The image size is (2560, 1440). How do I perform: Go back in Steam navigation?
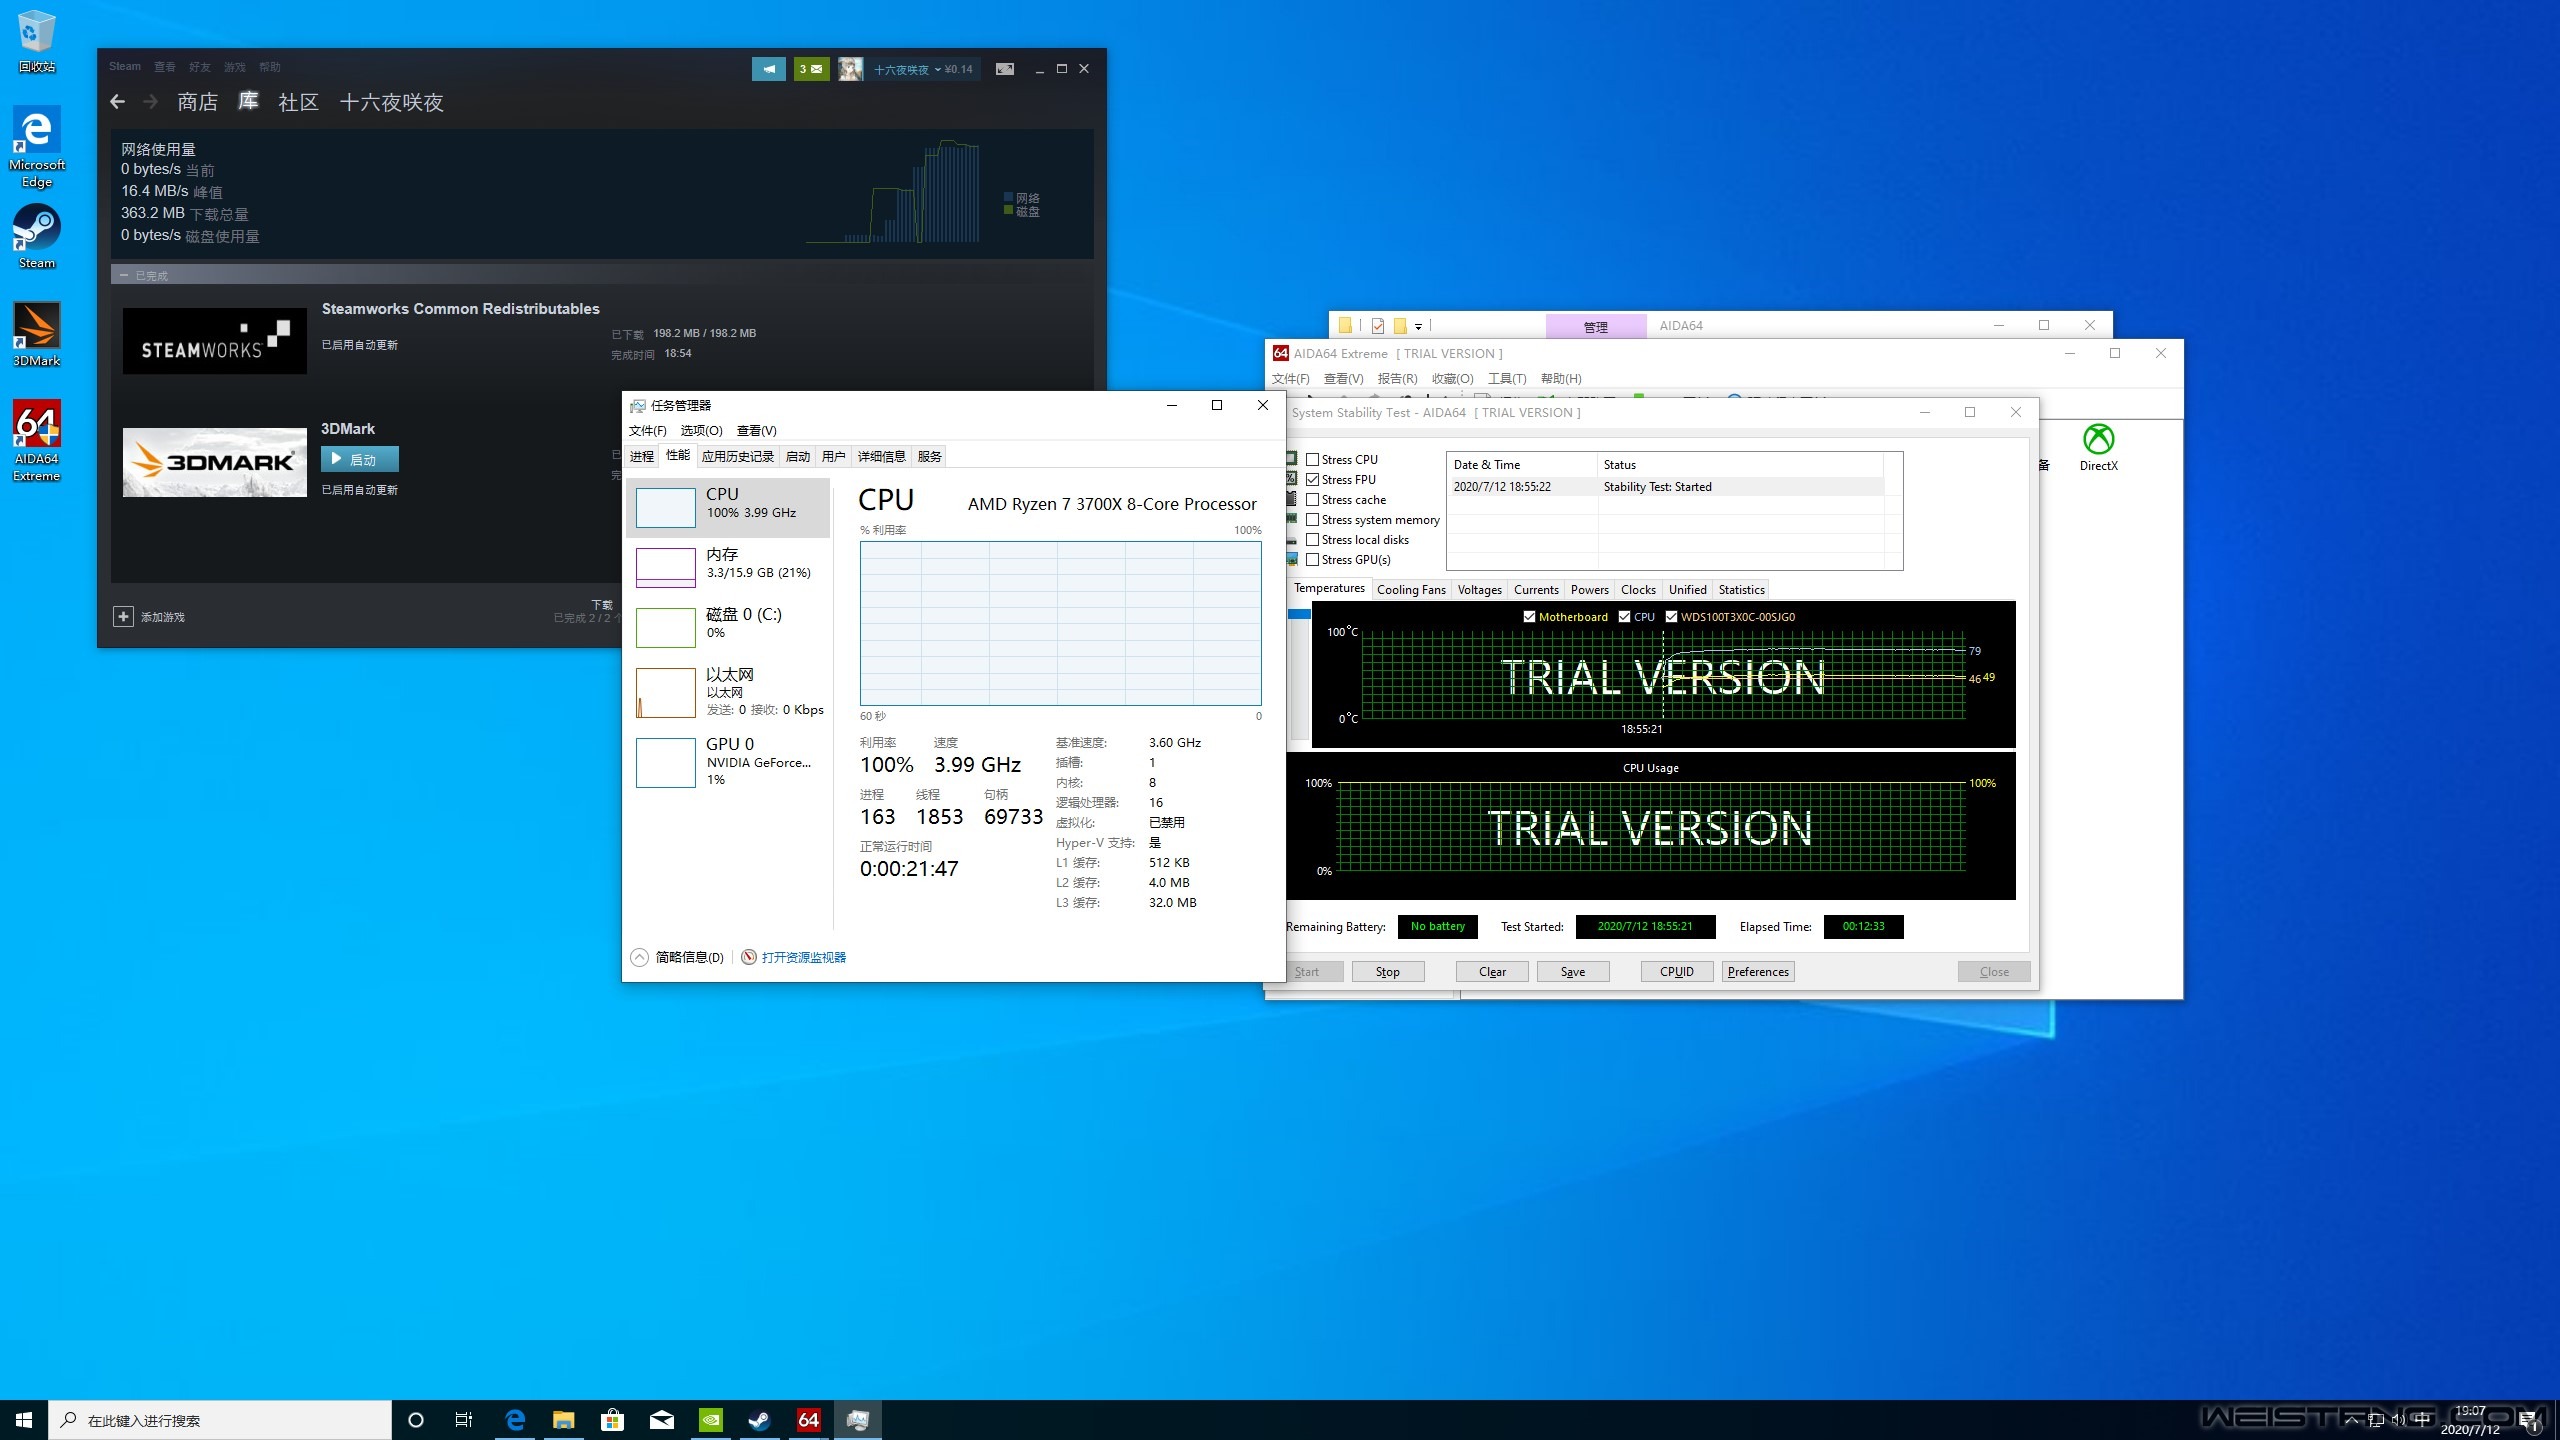[x=118, y=102]
